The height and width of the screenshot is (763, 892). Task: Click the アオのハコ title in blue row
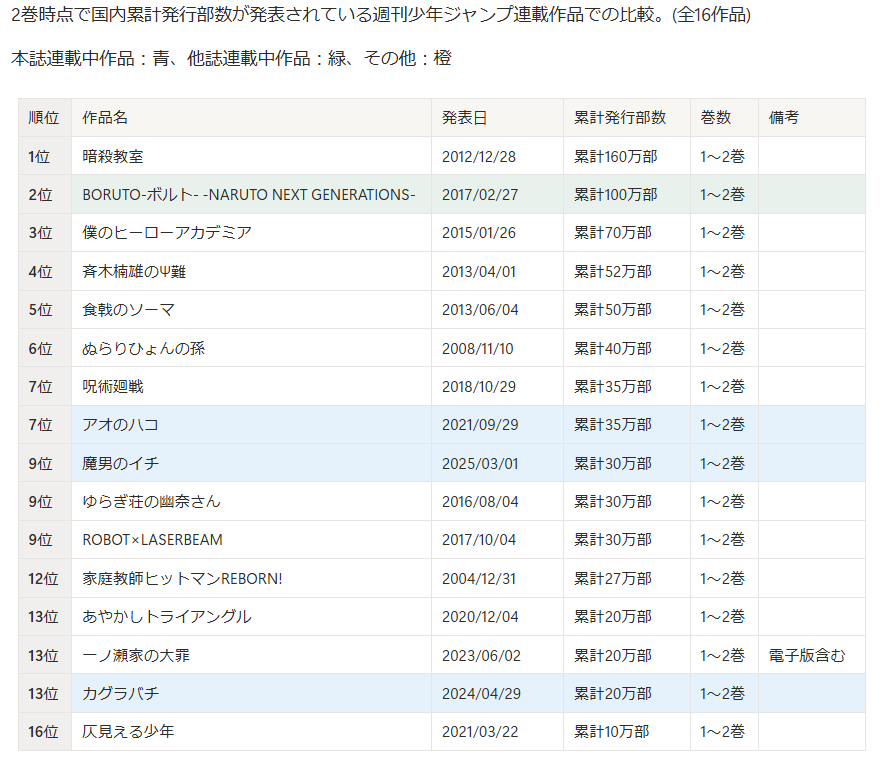[x=121, y=425]
